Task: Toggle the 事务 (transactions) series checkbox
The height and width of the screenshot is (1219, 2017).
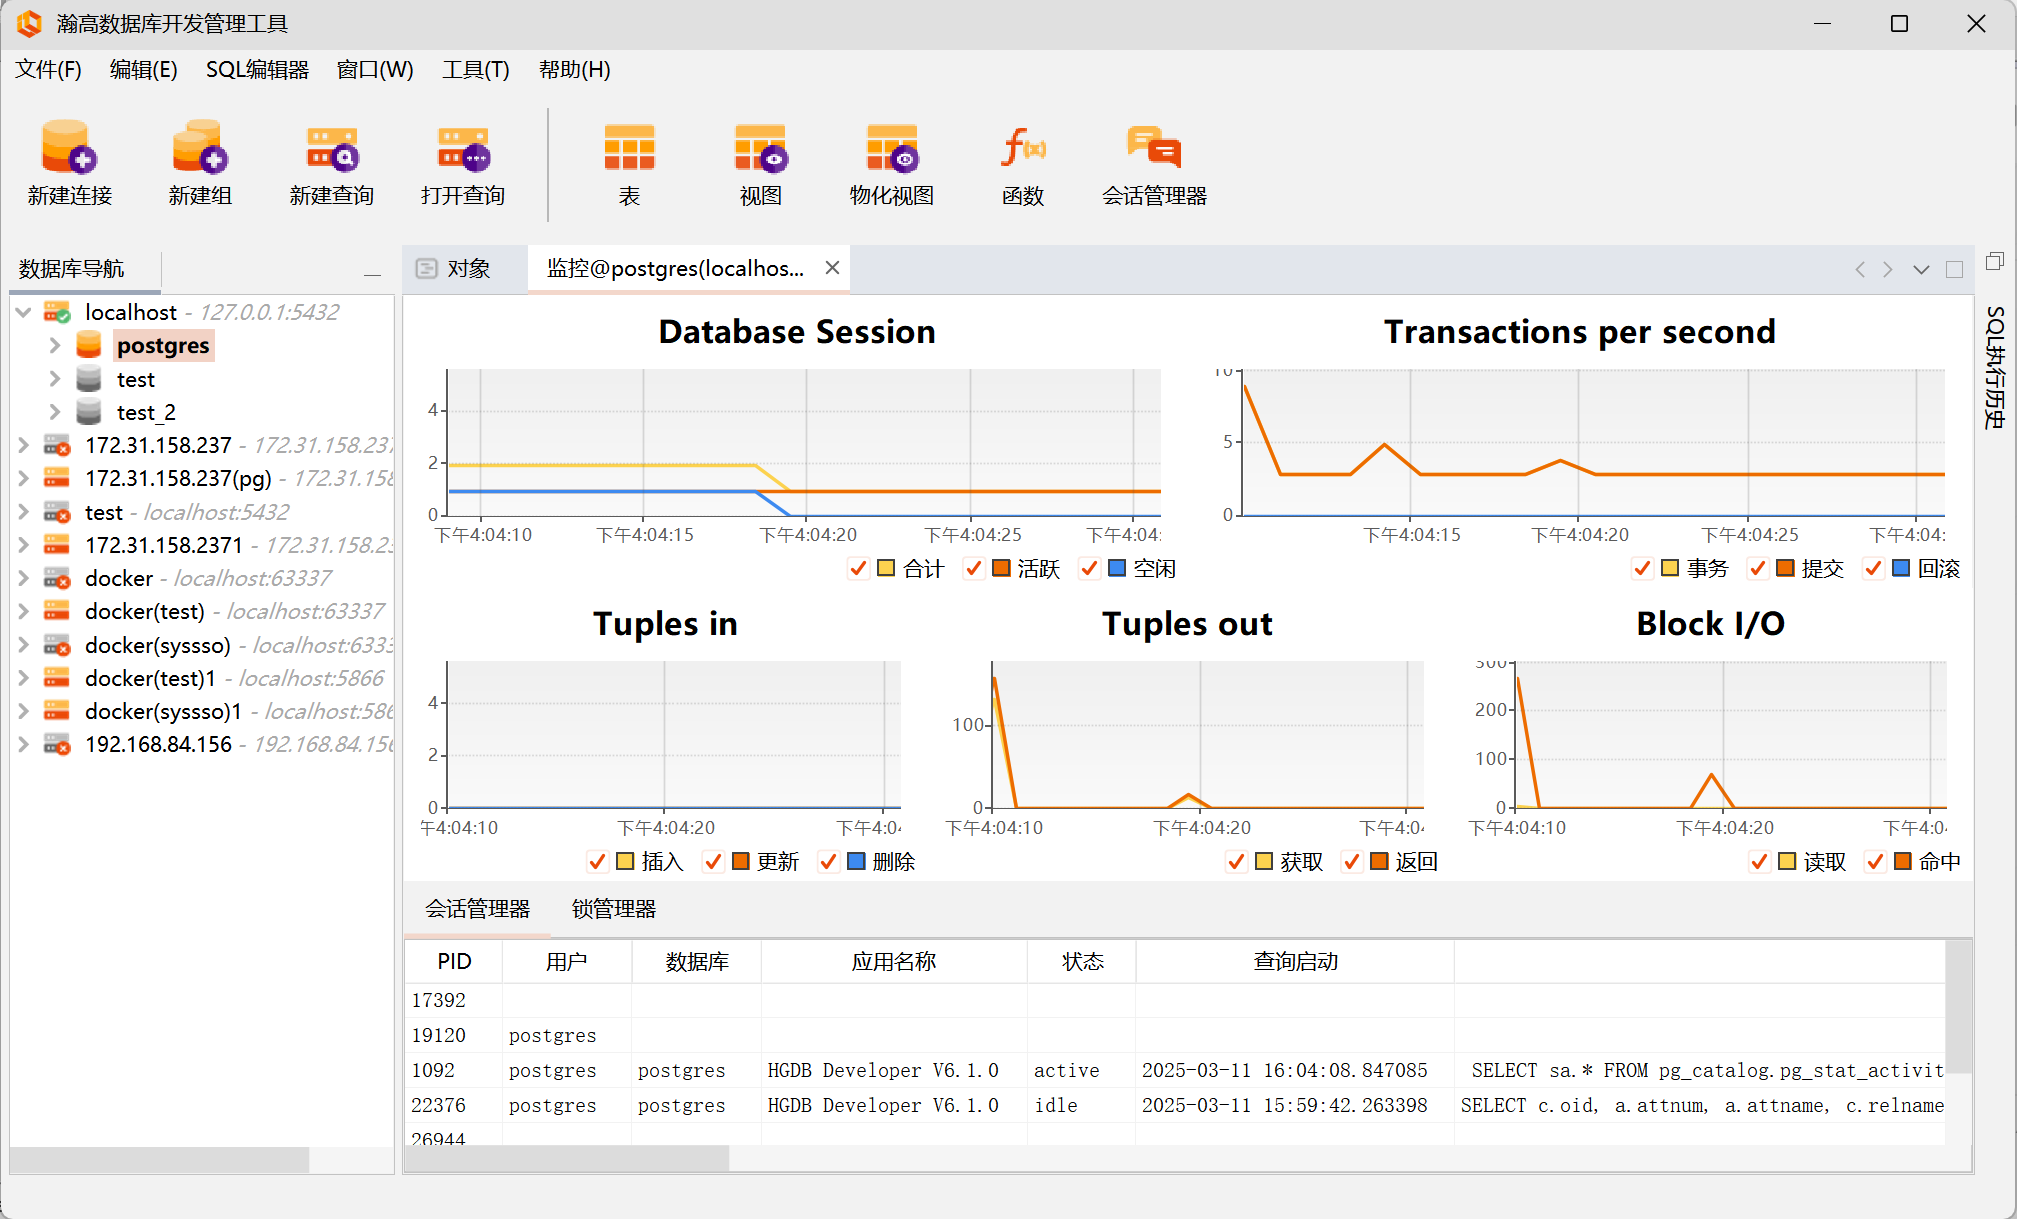Action: pos(1641,569)
